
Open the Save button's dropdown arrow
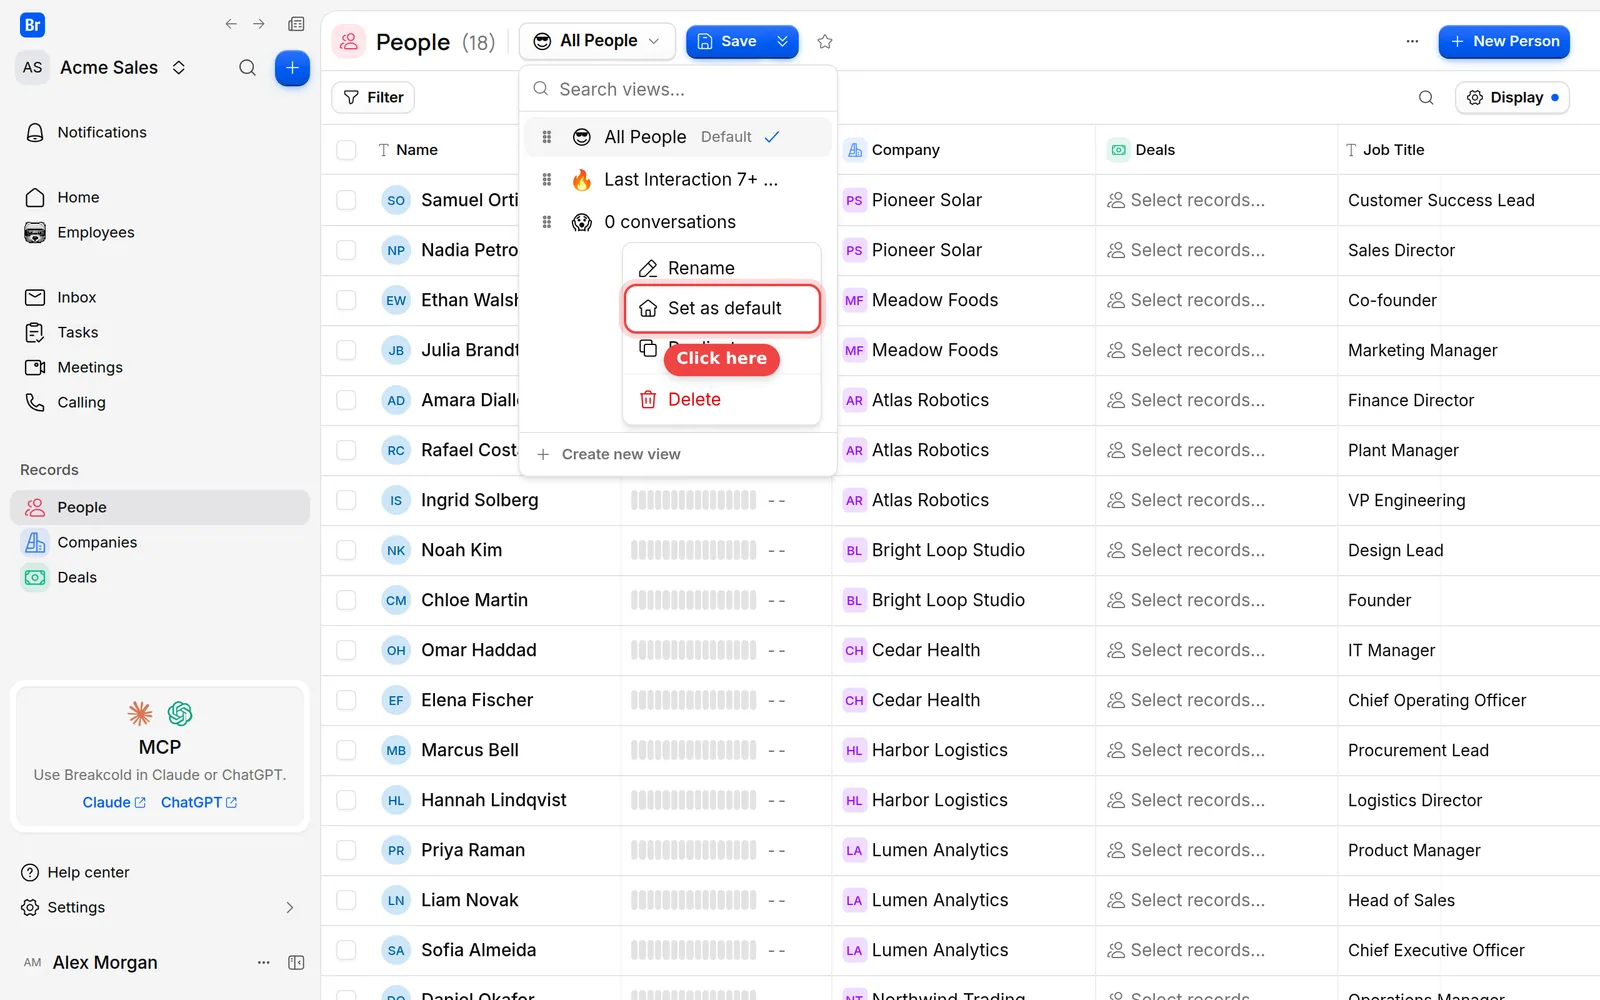tap(783, 41)
